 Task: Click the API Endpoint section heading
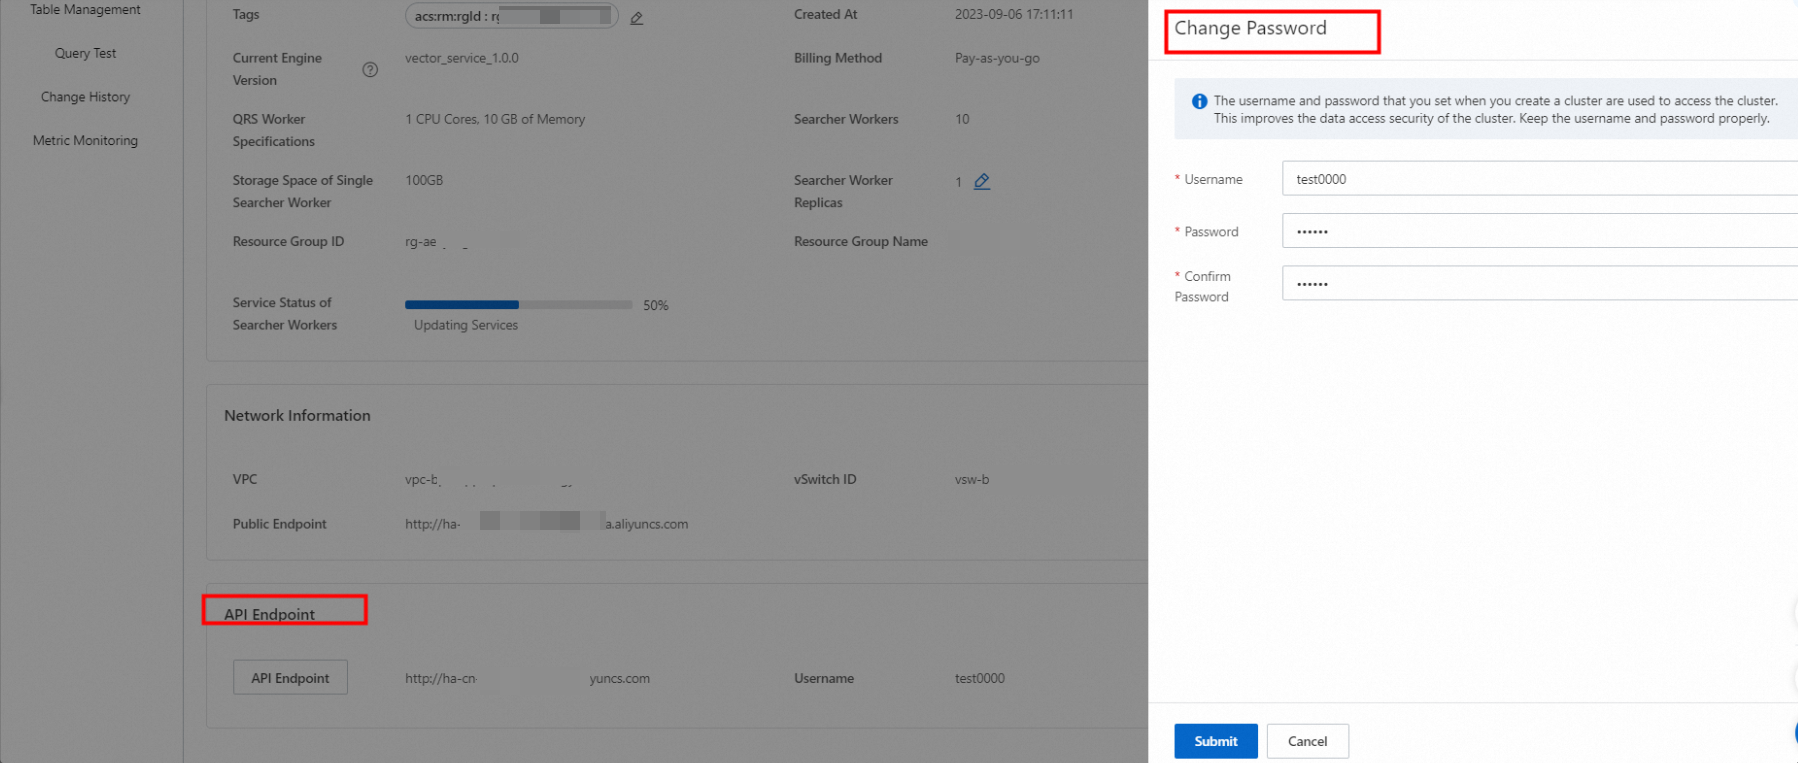[x=269, y=614]
